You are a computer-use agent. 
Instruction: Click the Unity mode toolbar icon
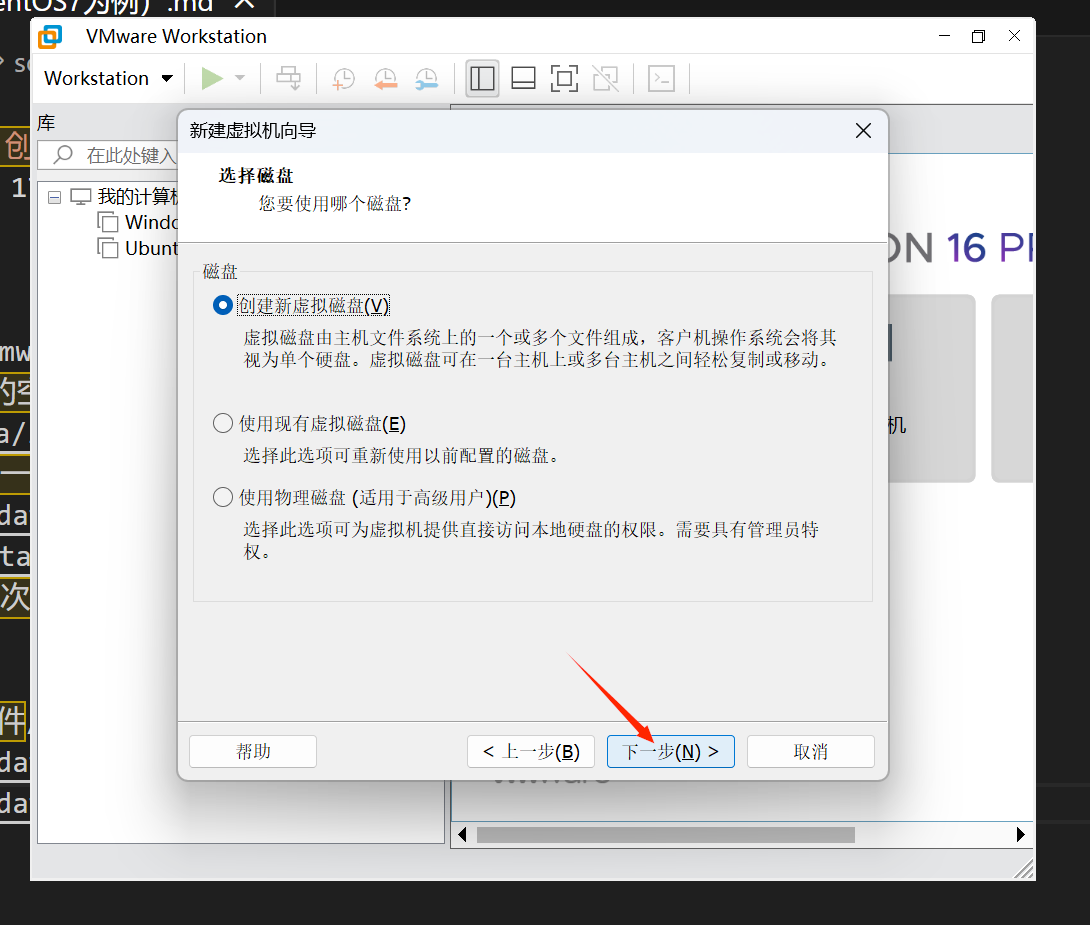(605, 79)
